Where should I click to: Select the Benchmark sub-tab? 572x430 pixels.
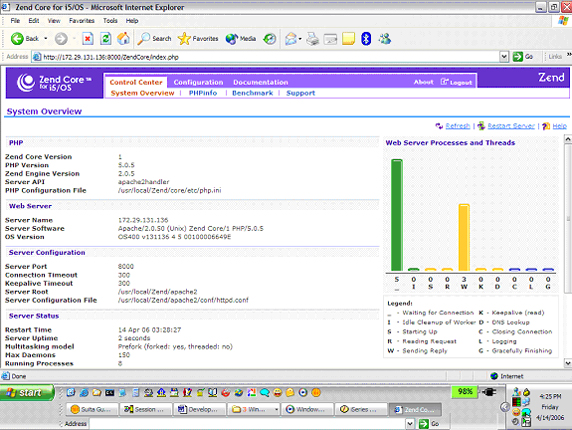tap(252, 93)
